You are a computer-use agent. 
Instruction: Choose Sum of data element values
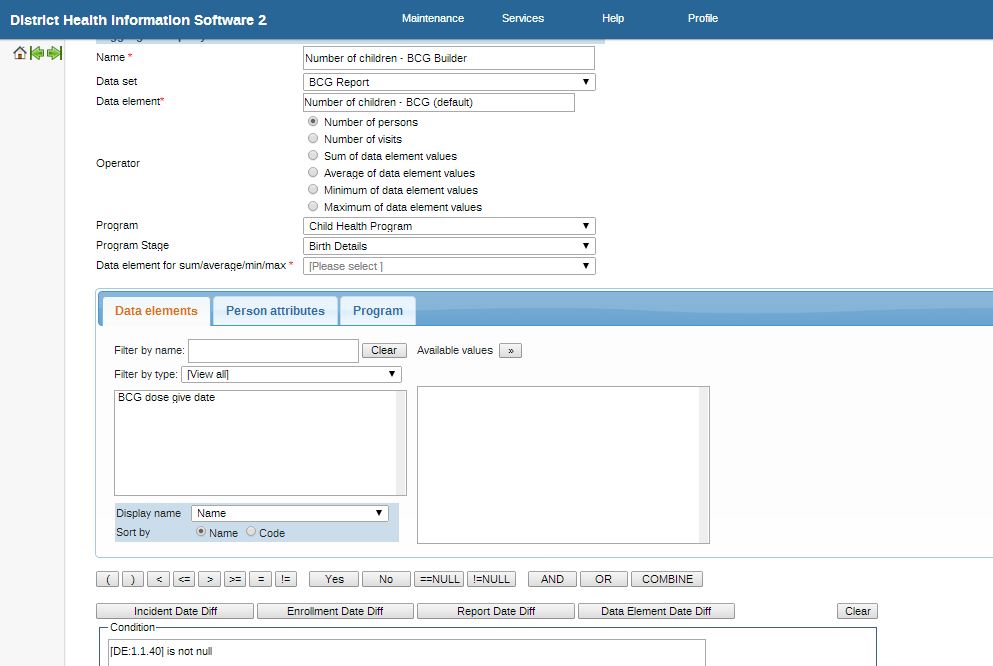click(314, 156)
